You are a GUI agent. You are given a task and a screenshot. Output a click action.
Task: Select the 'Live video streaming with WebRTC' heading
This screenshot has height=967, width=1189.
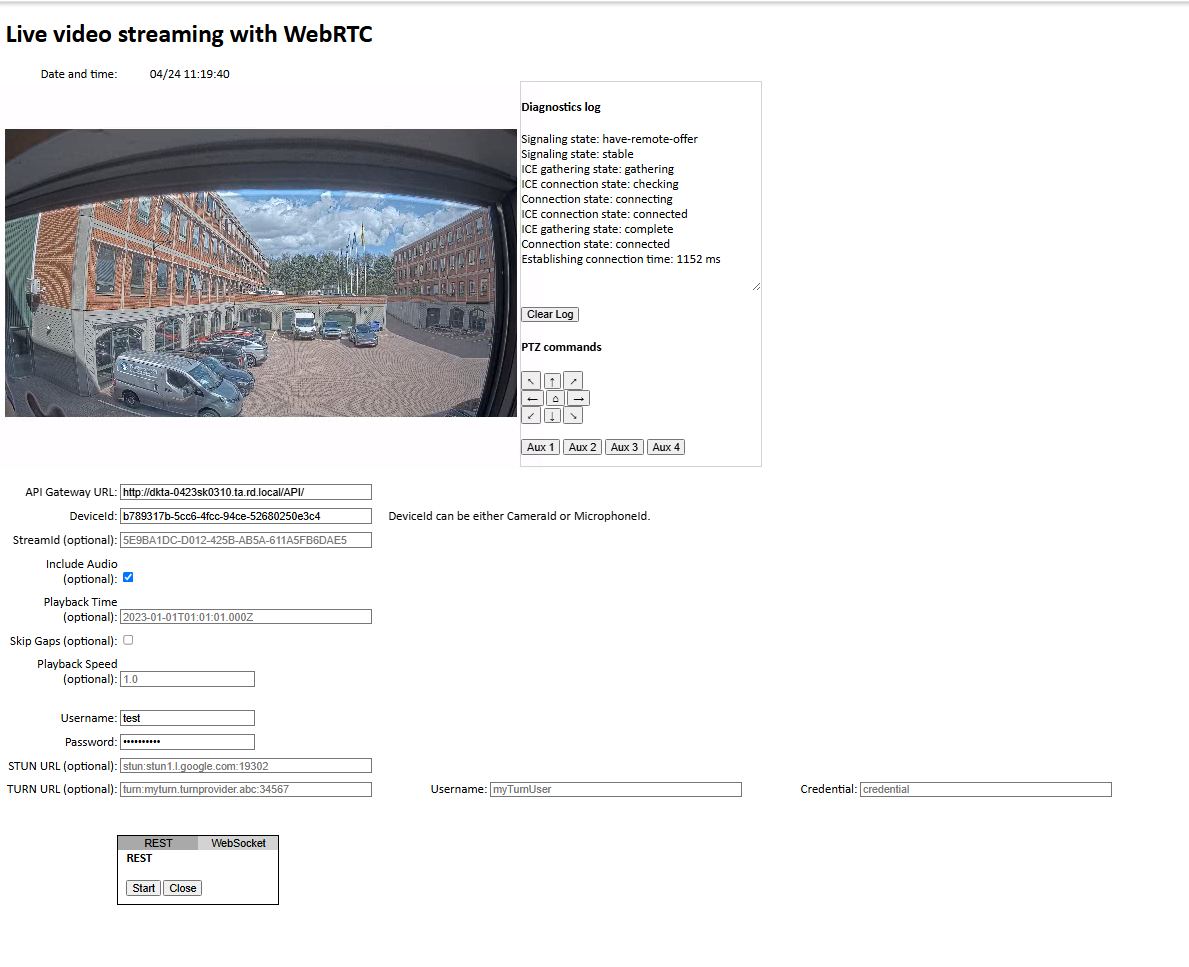[189, 34]
